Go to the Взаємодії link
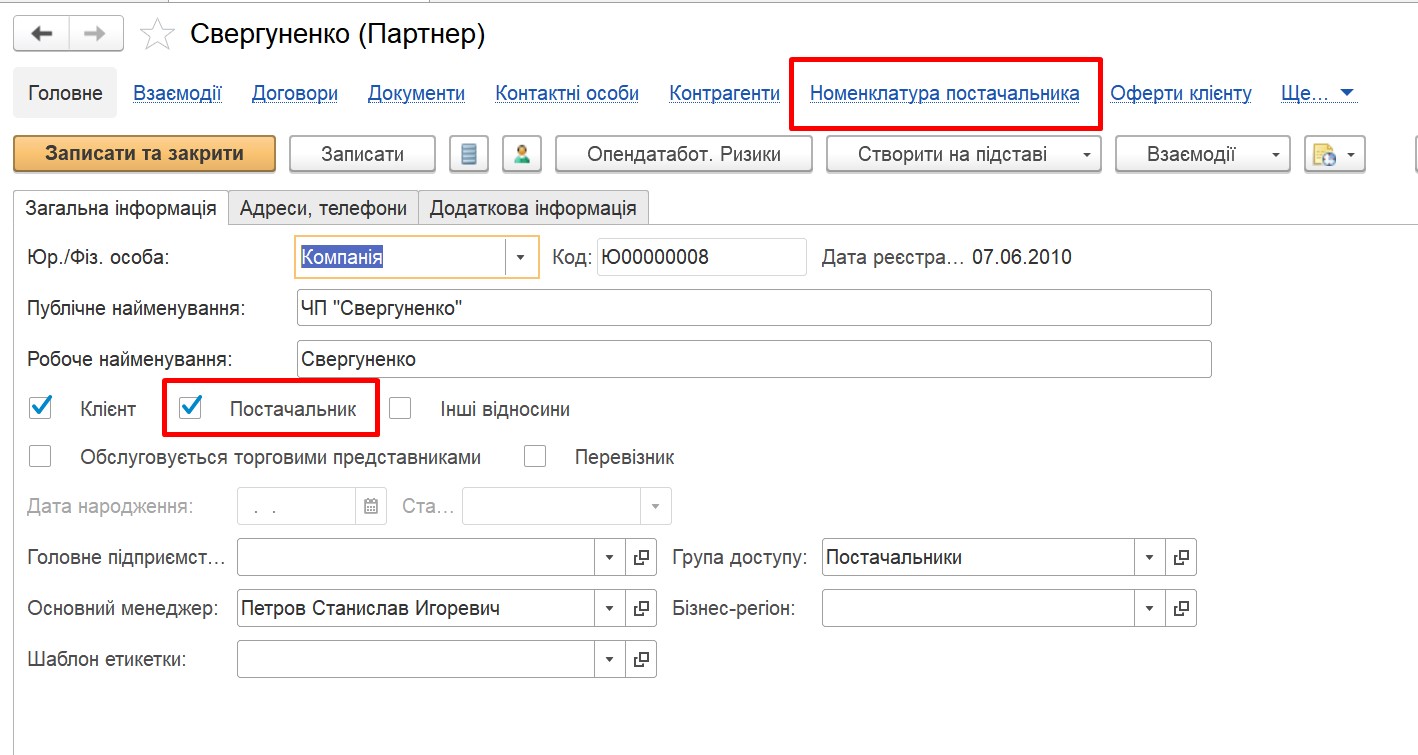 pyautogui.click(x=177, y=93)
